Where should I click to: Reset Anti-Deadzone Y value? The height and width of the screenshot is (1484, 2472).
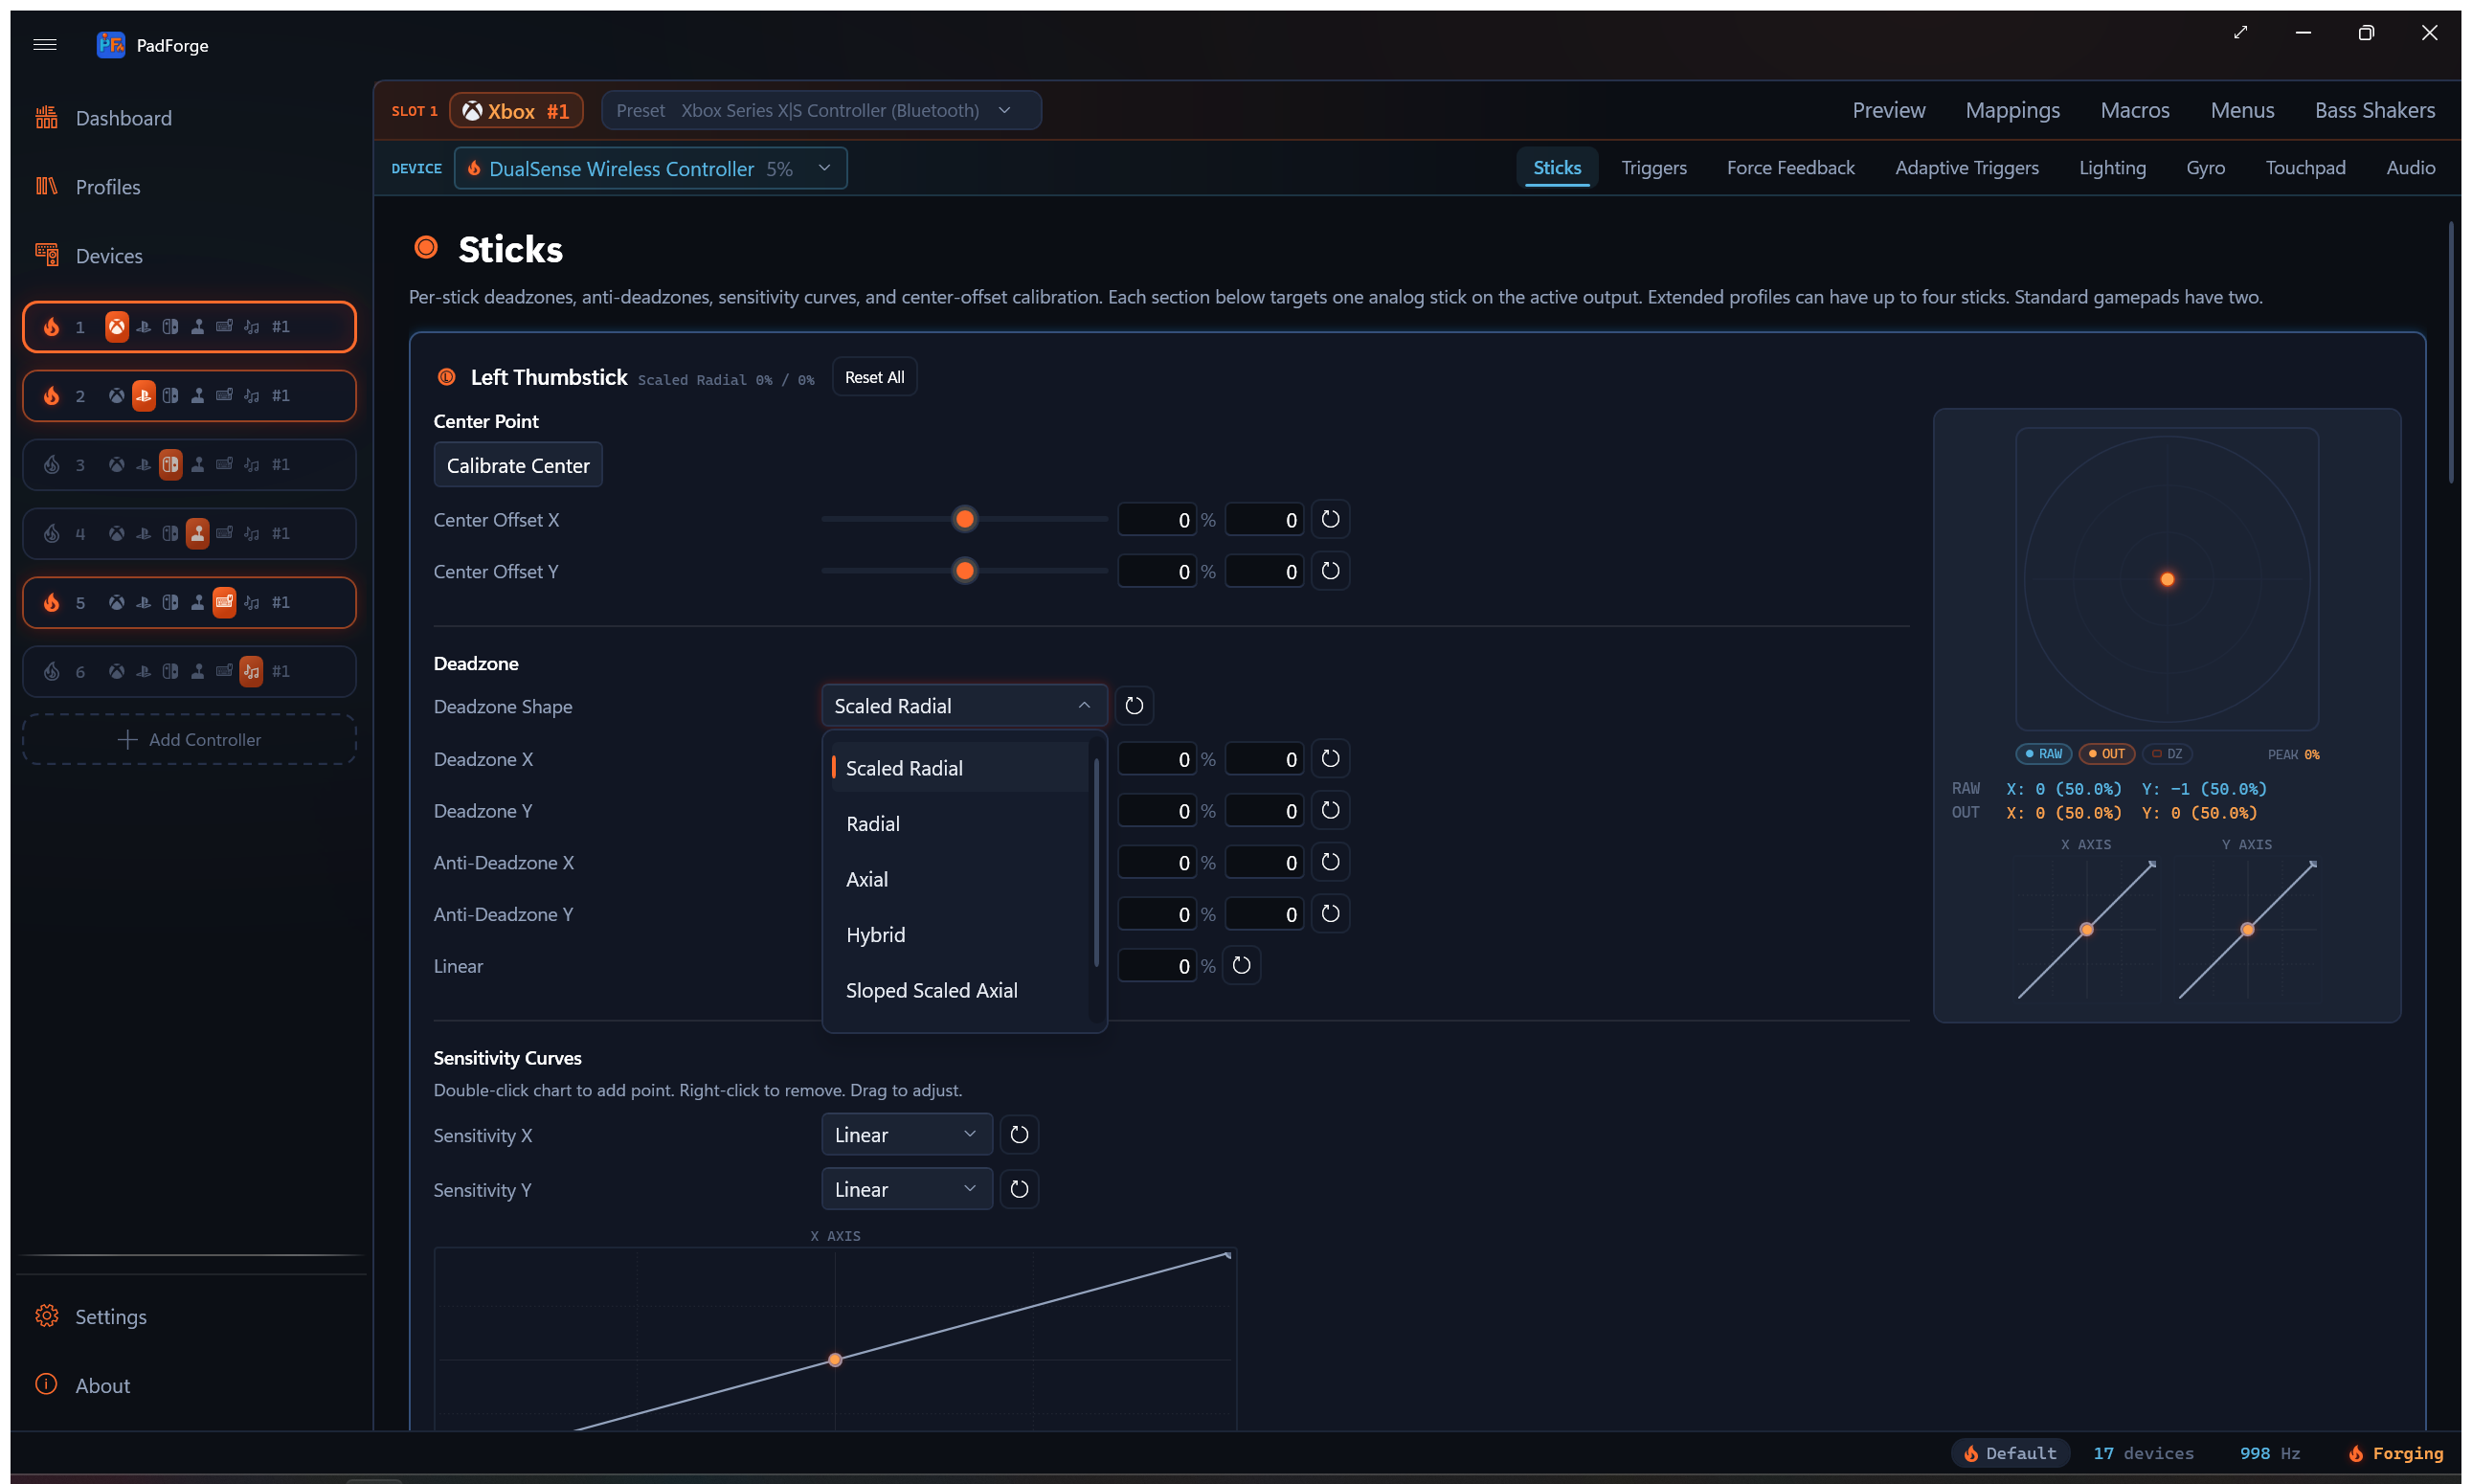(x=1330, y=914)
